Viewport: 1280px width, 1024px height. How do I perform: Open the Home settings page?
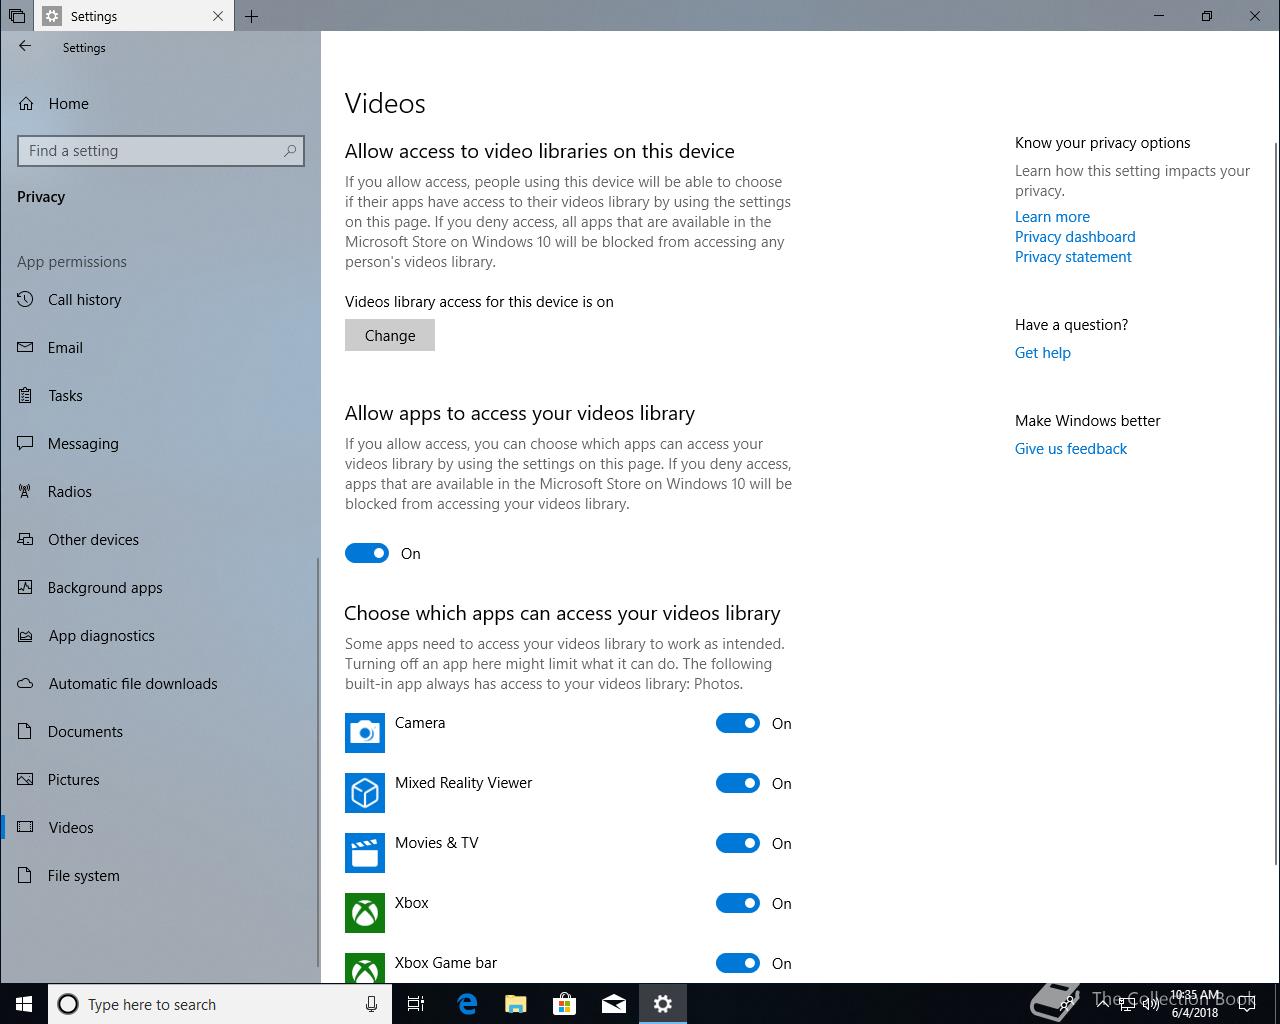pos(160,104)
